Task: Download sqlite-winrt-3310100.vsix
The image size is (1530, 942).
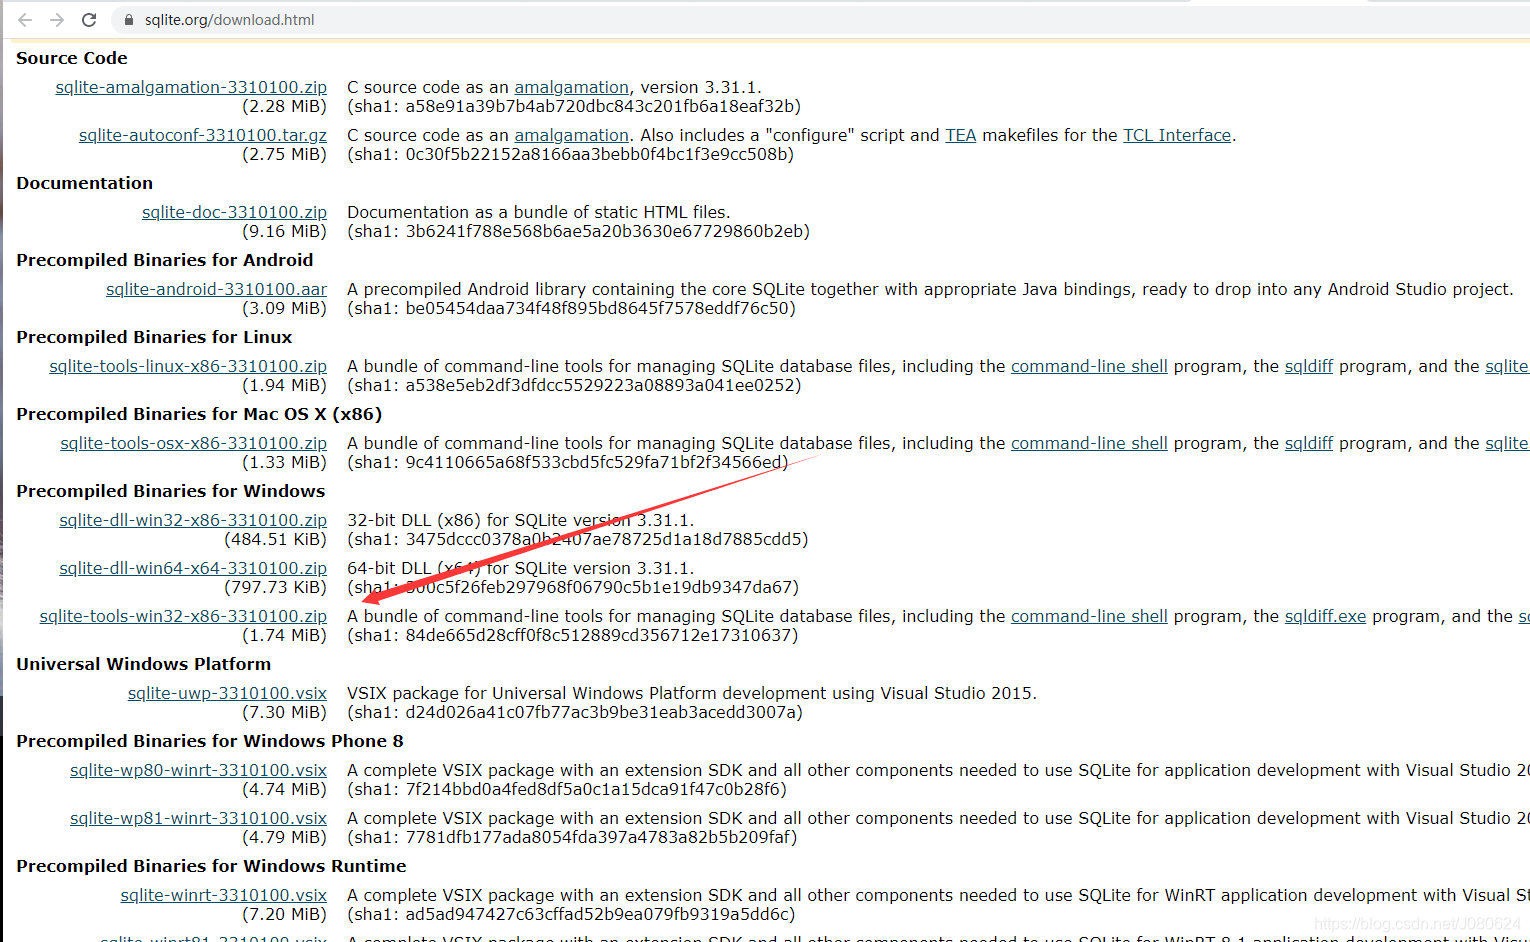Action: [223, 895]
